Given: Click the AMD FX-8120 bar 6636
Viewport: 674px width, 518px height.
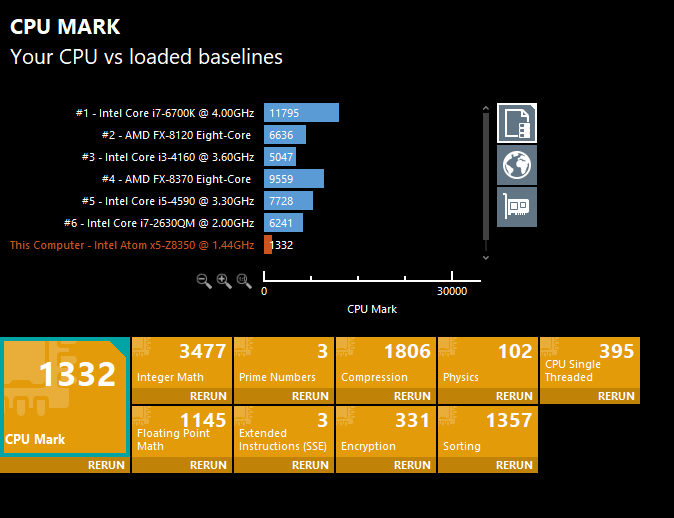Looking at the screenshot, I should pyautogui.click(x=285, y=135).
